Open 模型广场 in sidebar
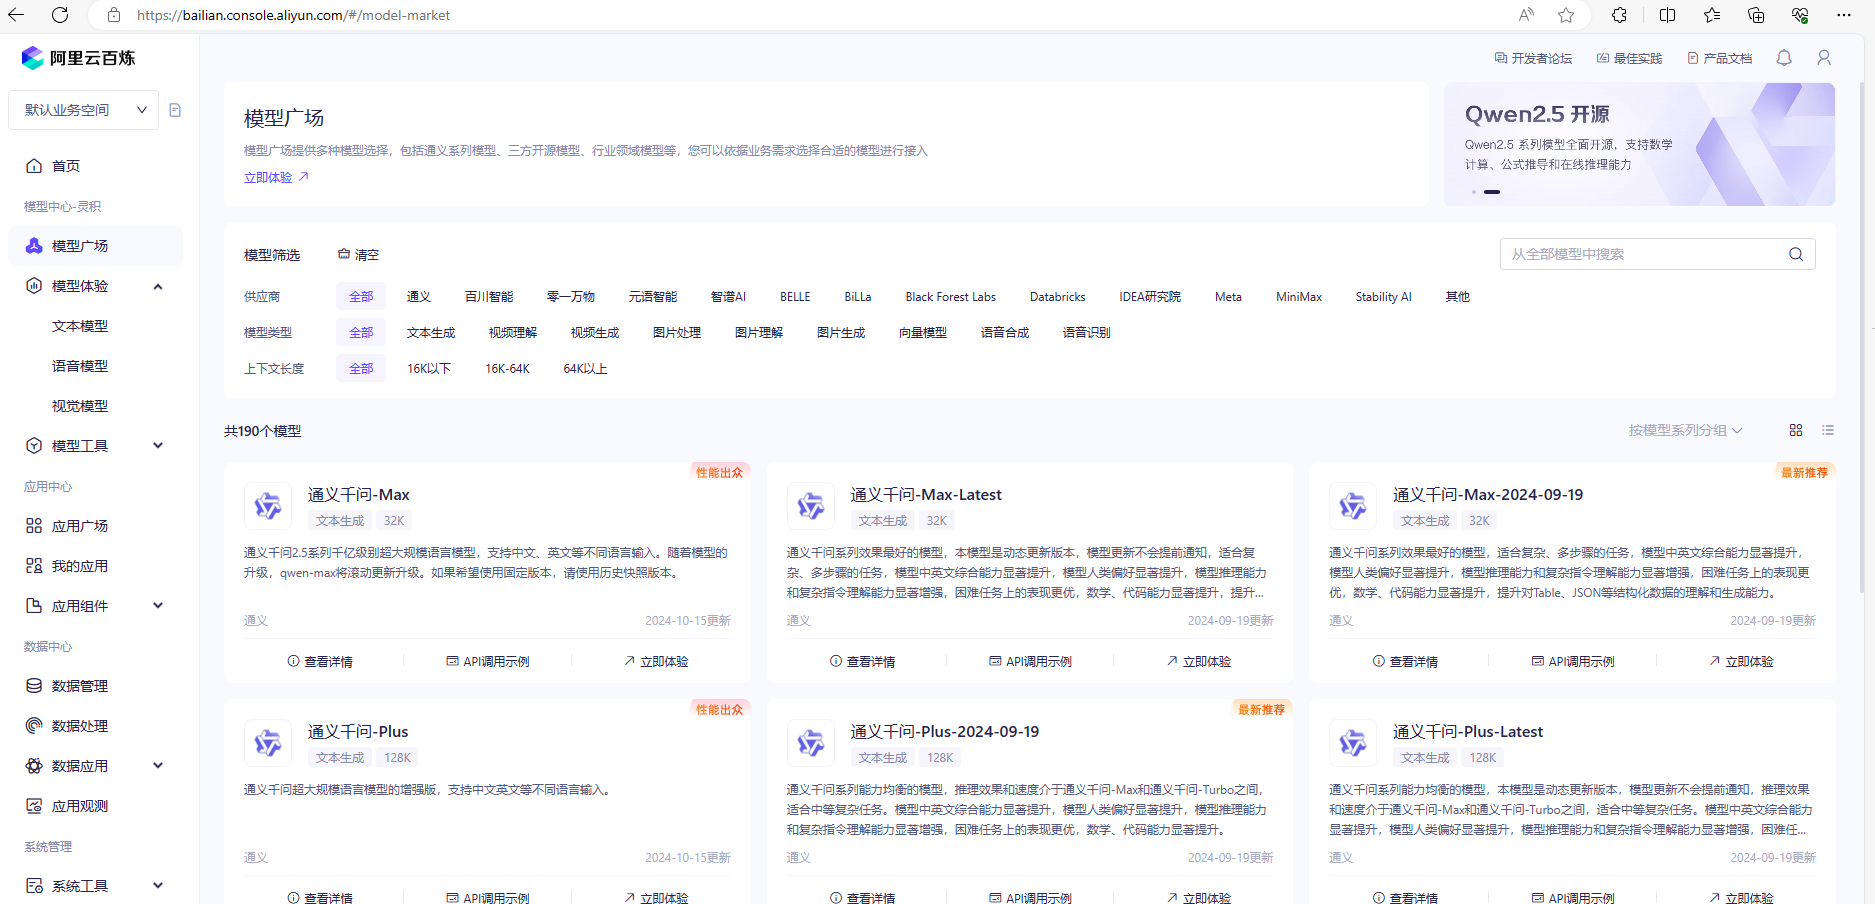The image size is (1875, 904). click(x=95, y=246)
